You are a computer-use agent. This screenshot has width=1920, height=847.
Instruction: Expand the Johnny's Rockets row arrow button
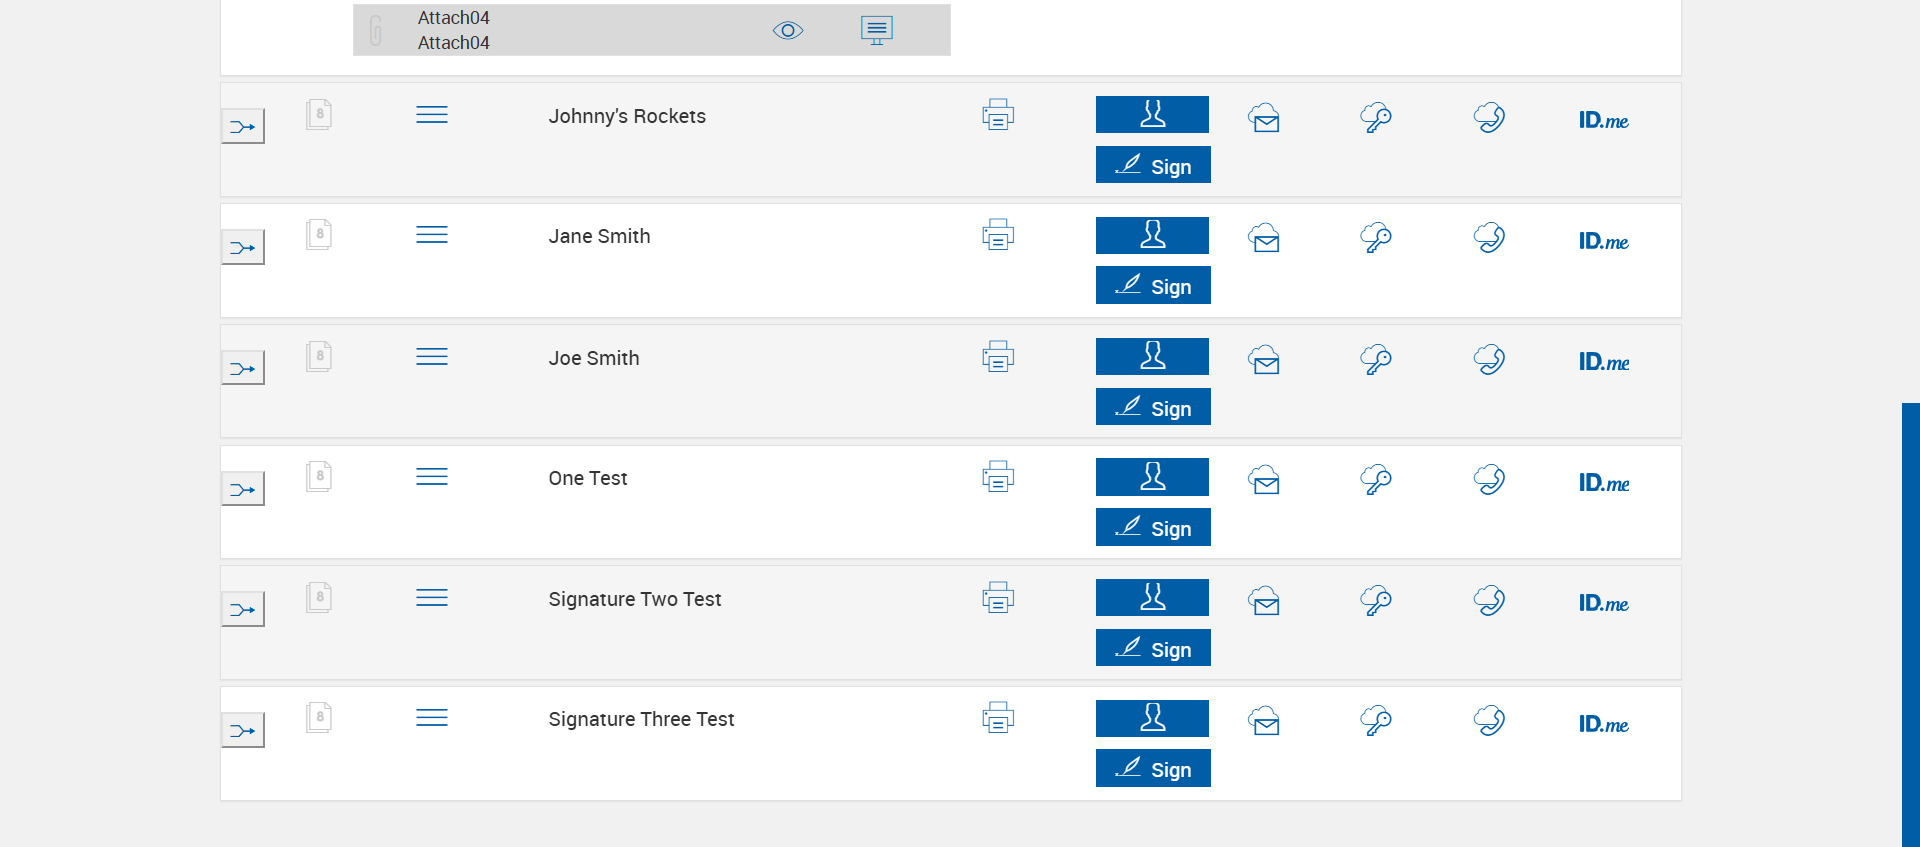(x=243, y=127)
